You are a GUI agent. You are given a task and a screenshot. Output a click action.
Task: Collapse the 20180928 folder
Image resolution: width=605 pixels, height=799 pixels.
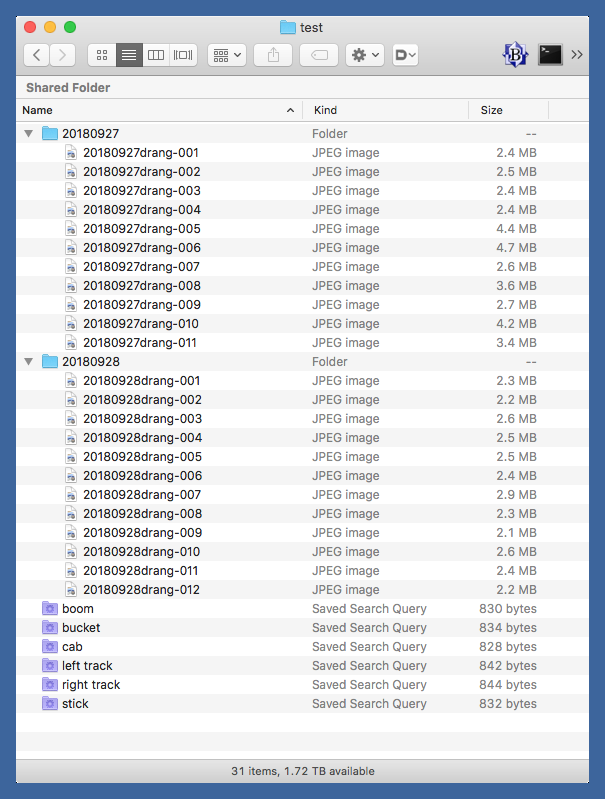tap(28, 362)
